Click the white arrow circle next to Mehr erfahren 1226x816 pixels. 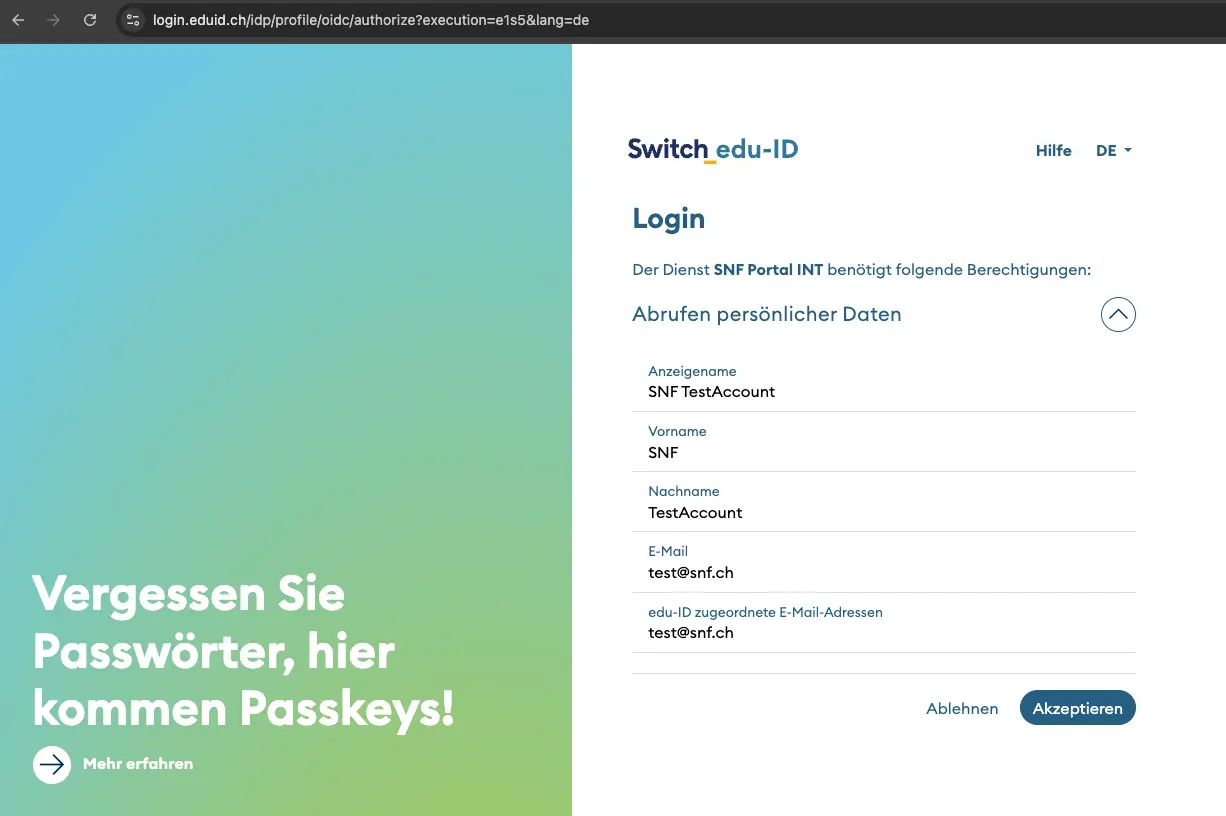(x=51, y=764)
